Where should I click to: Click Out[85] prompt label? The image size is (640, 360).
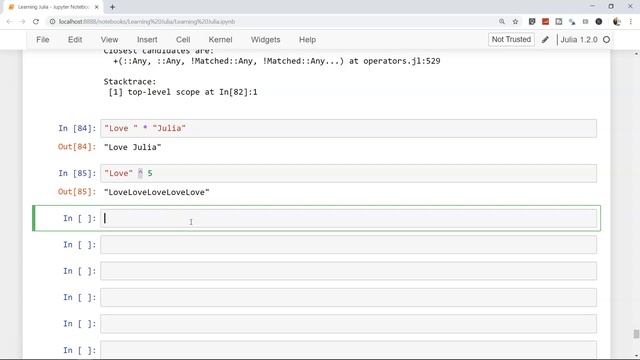tap(77, 191)
